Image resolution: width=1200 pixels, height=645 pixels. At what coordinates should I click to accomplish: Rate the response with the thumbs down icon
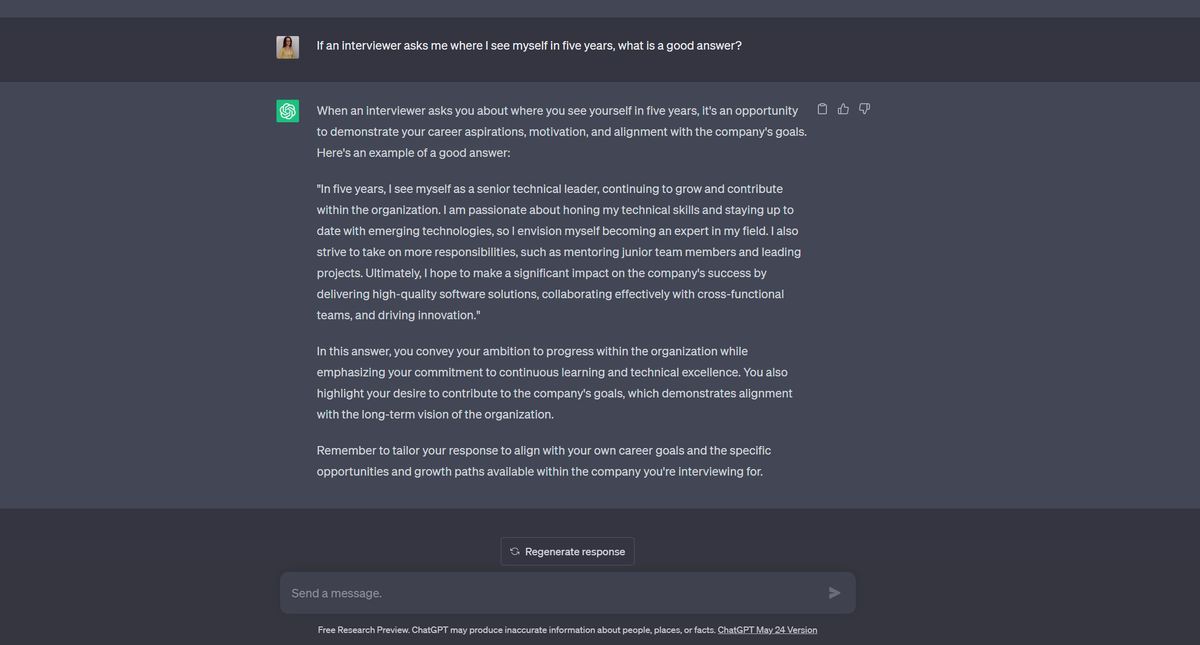point(864,108)
